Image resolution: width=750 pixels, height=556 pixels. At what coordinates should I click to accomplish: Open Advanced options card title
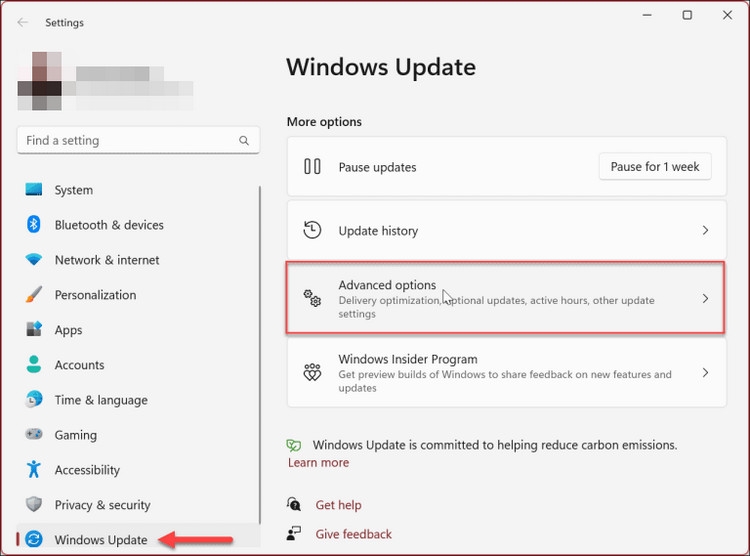tap(387, 285)
